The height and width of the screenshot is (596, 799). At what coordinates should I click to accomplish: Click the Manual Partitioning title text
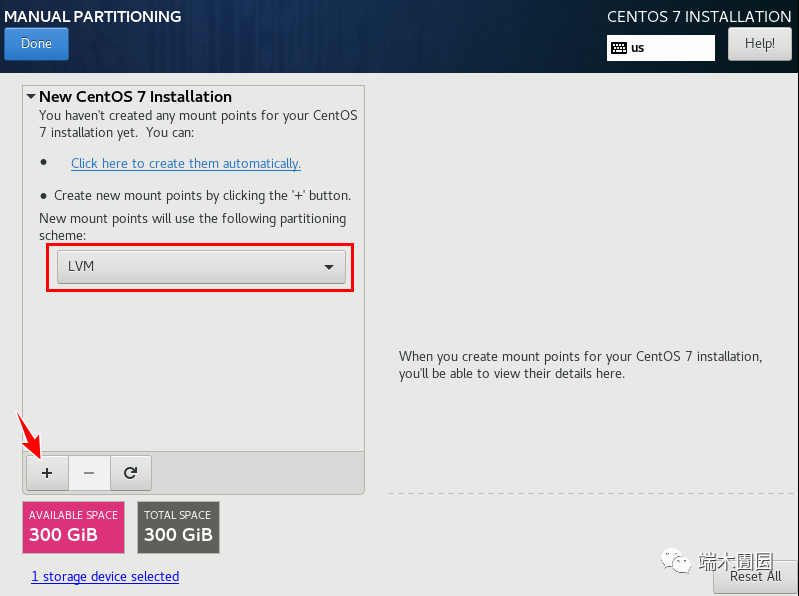tap(93, 16)
